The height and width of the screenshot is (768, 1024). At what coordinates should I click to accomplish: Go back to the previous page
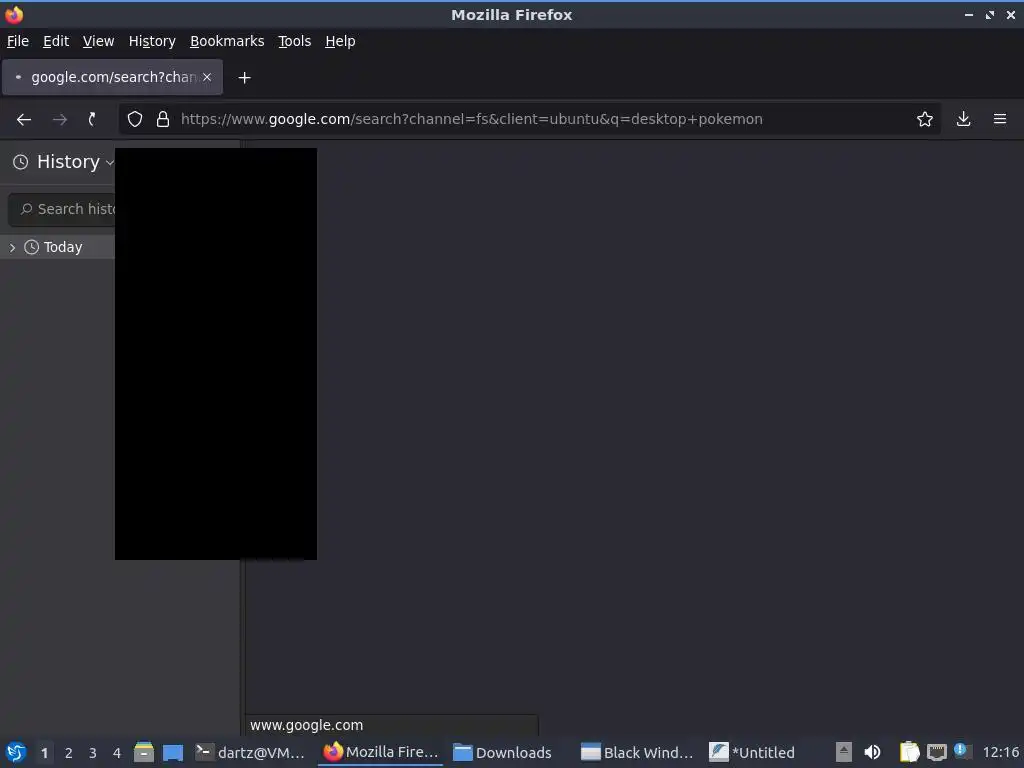24,119
